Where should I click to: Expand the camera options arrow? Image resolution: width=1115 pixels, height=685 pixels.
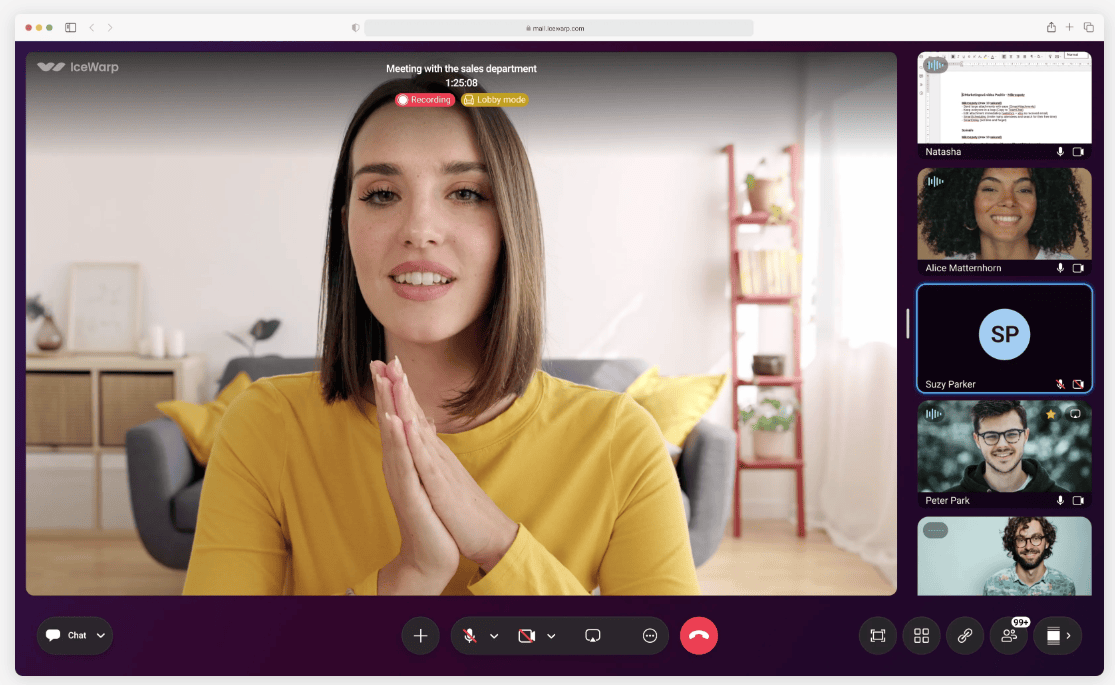click(551, 636)
